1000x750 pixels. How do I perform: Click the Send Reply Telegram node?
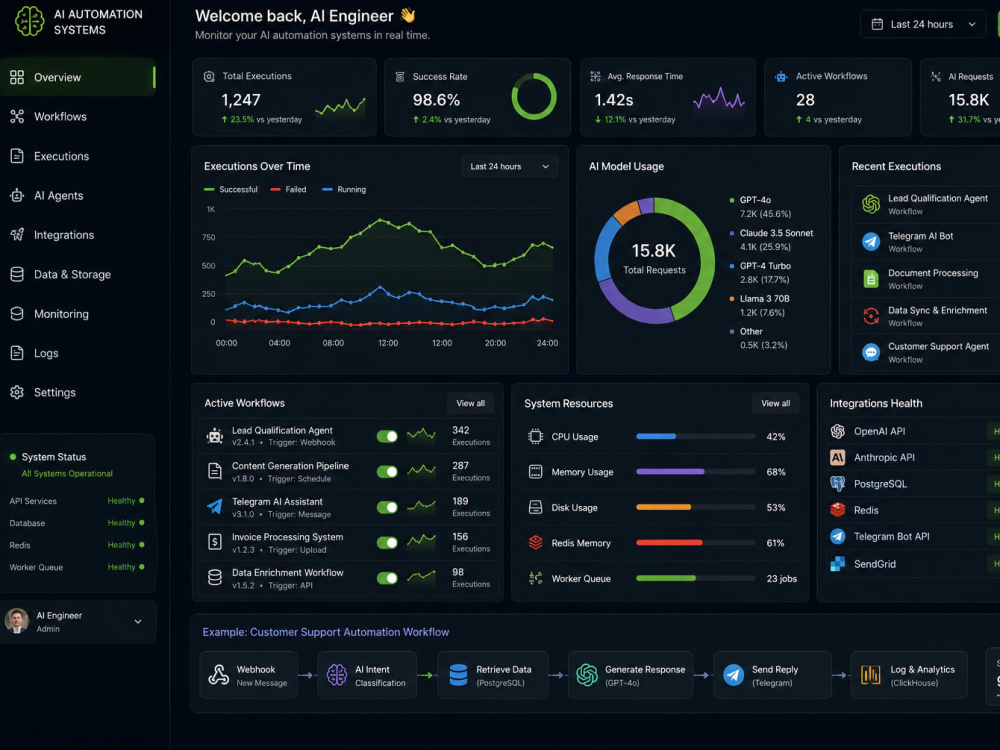[x=772, y=675]
